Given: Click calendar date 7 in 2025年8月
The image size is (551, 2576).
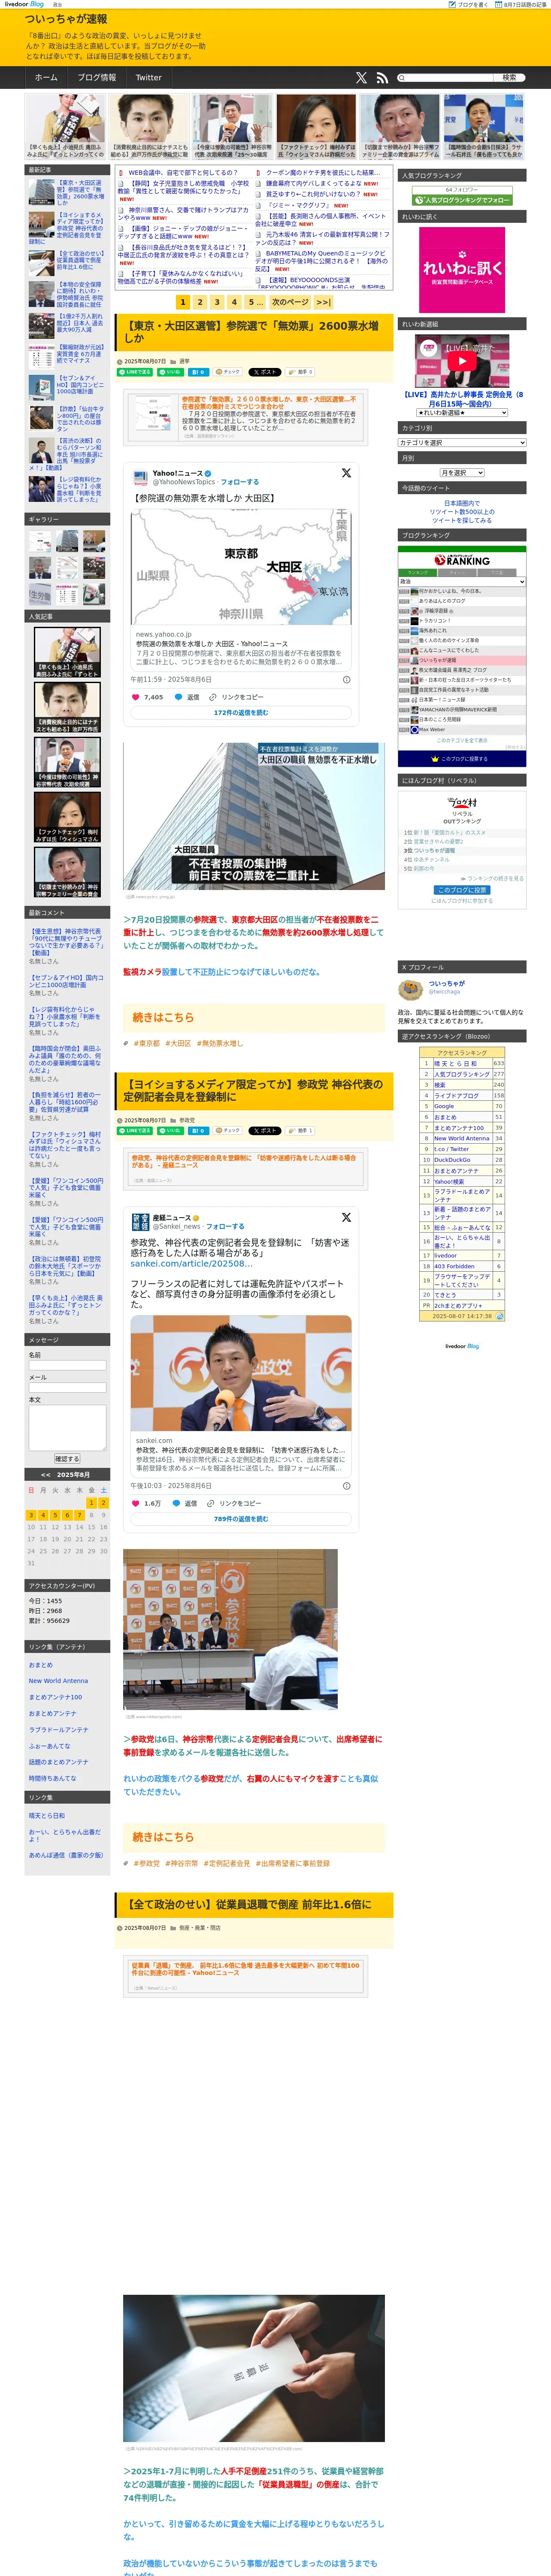Looking at the screenshot, I should [x=79, y=1515].
